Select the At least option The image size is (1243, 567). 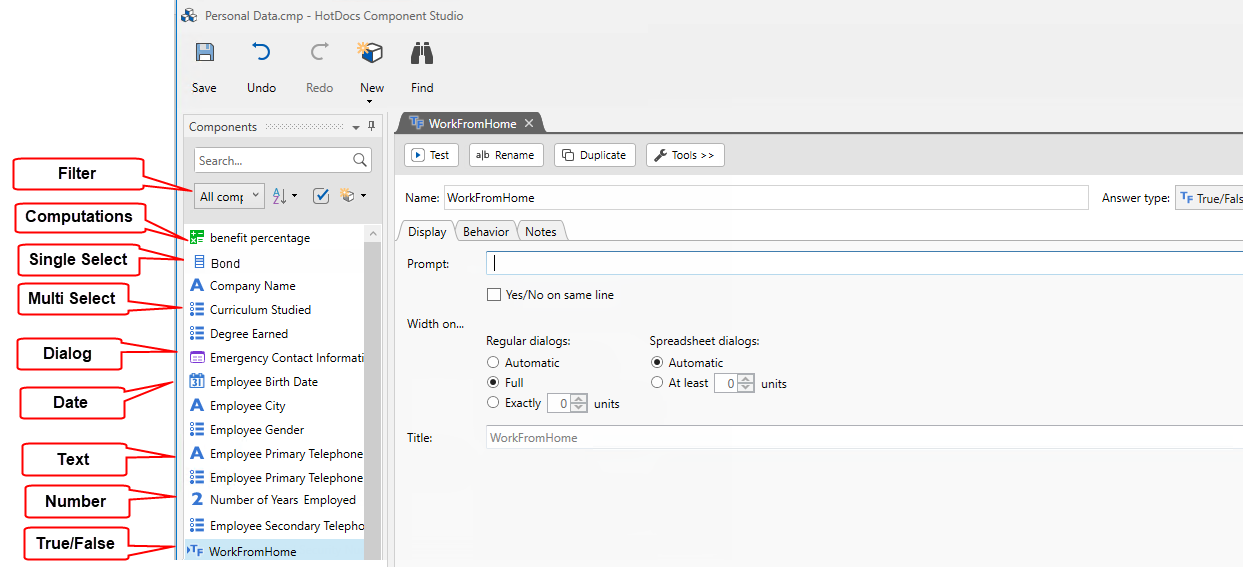coord(657,382)
